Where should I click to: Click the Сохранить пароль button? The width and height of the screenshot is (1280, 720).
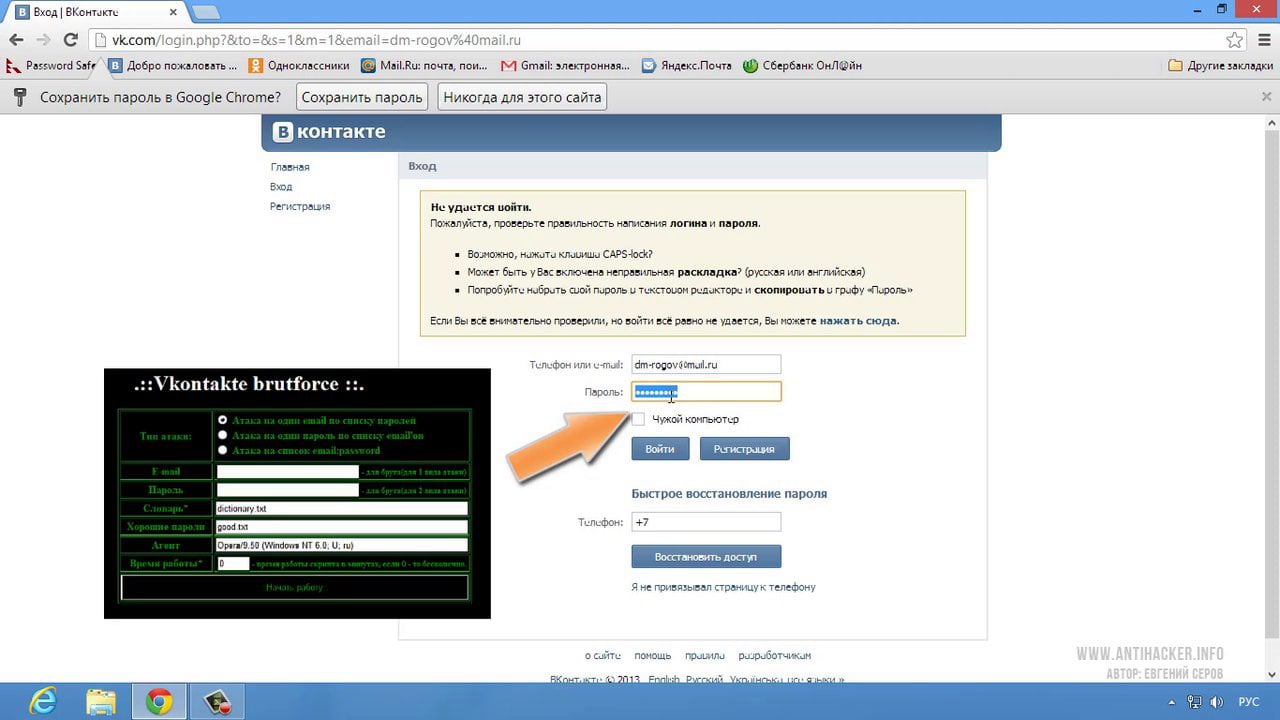pyautogui.click(x=362, y=97)
